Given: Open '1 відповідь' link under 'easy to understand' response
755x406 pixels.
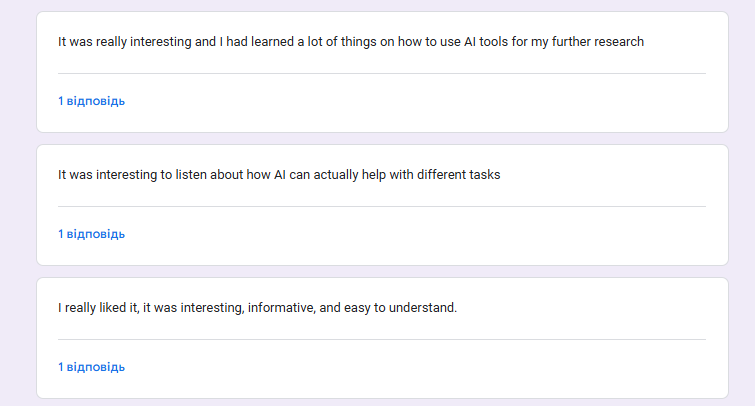Looking at the screenshot, I should coord(91,367).
